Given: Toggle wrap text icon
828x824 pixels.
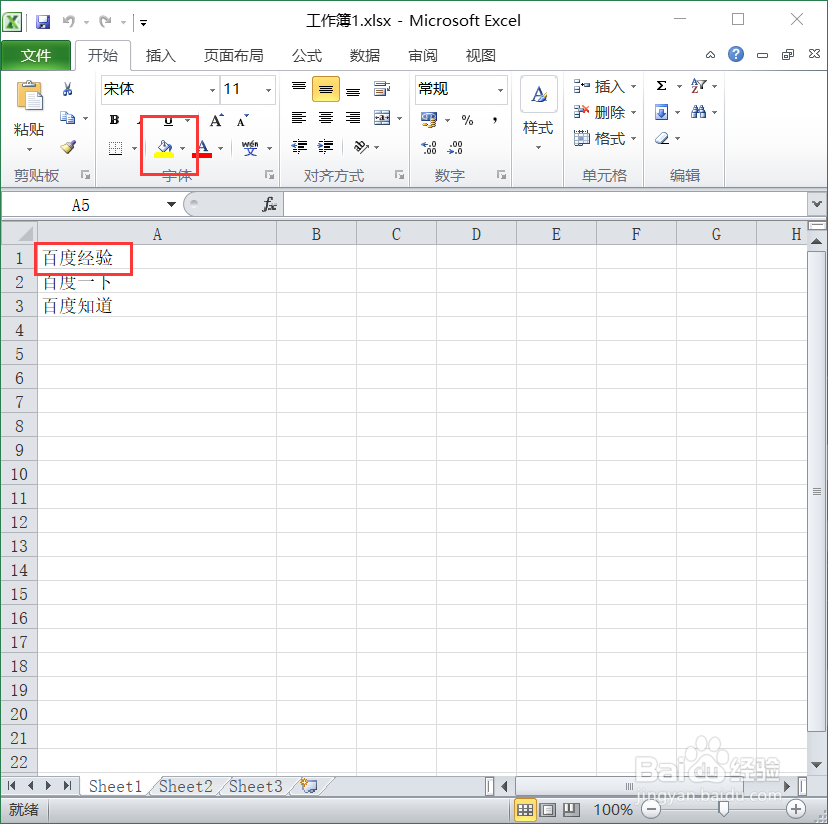Looking at the screenshot, I should click(x=382, y=88).
